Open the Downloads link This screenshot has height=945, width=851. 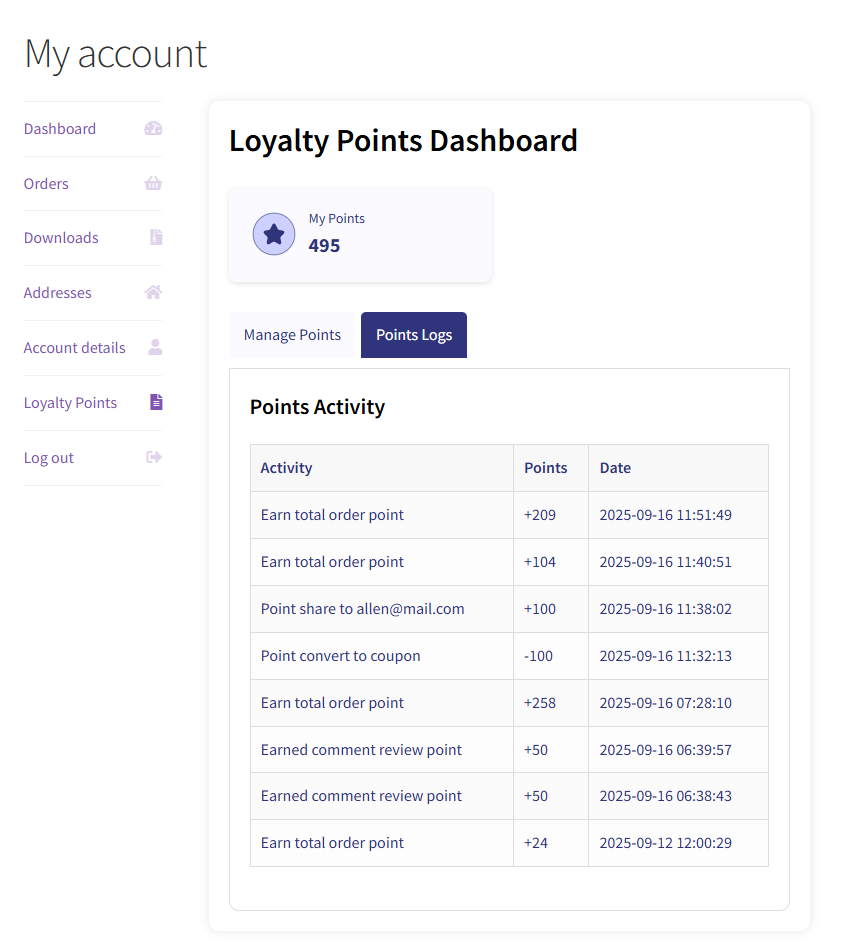[x=61, y=238]
